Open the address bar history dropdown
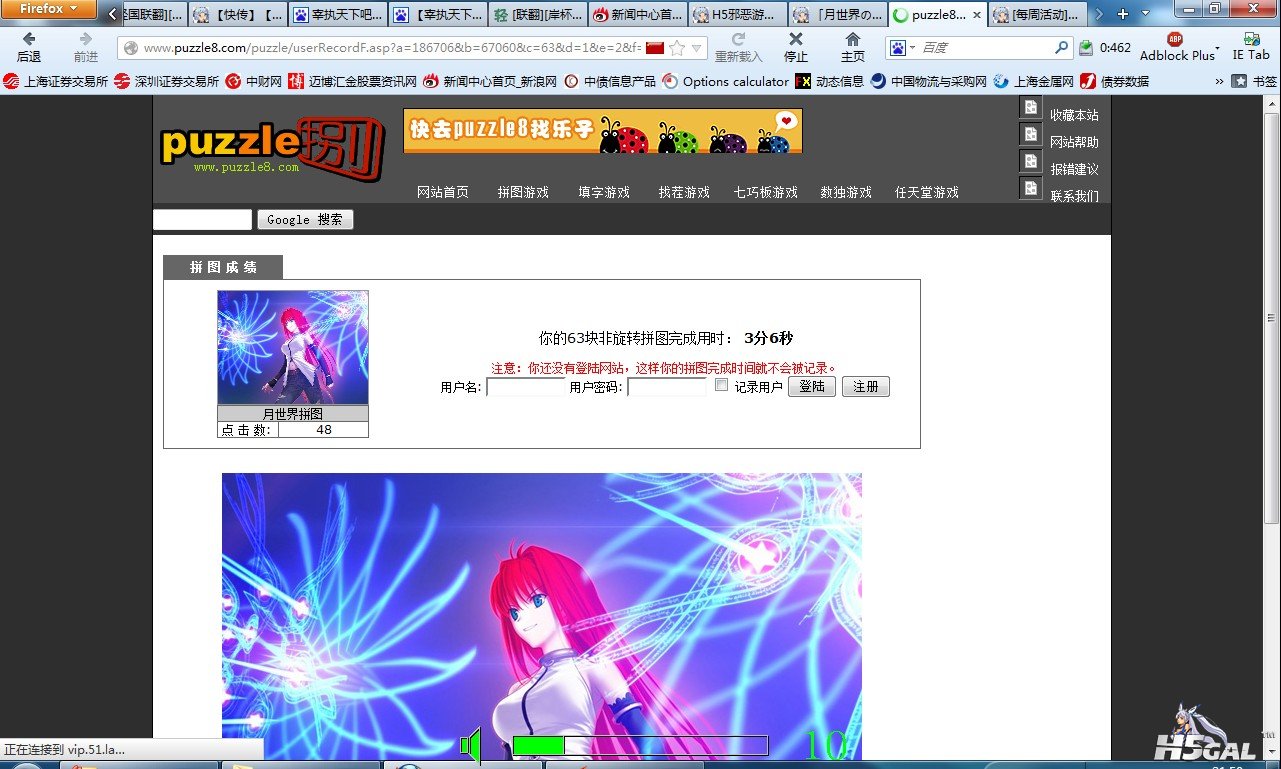This screenshot has width=1281, height=769. pyautogui.click(x=697, y=48)
